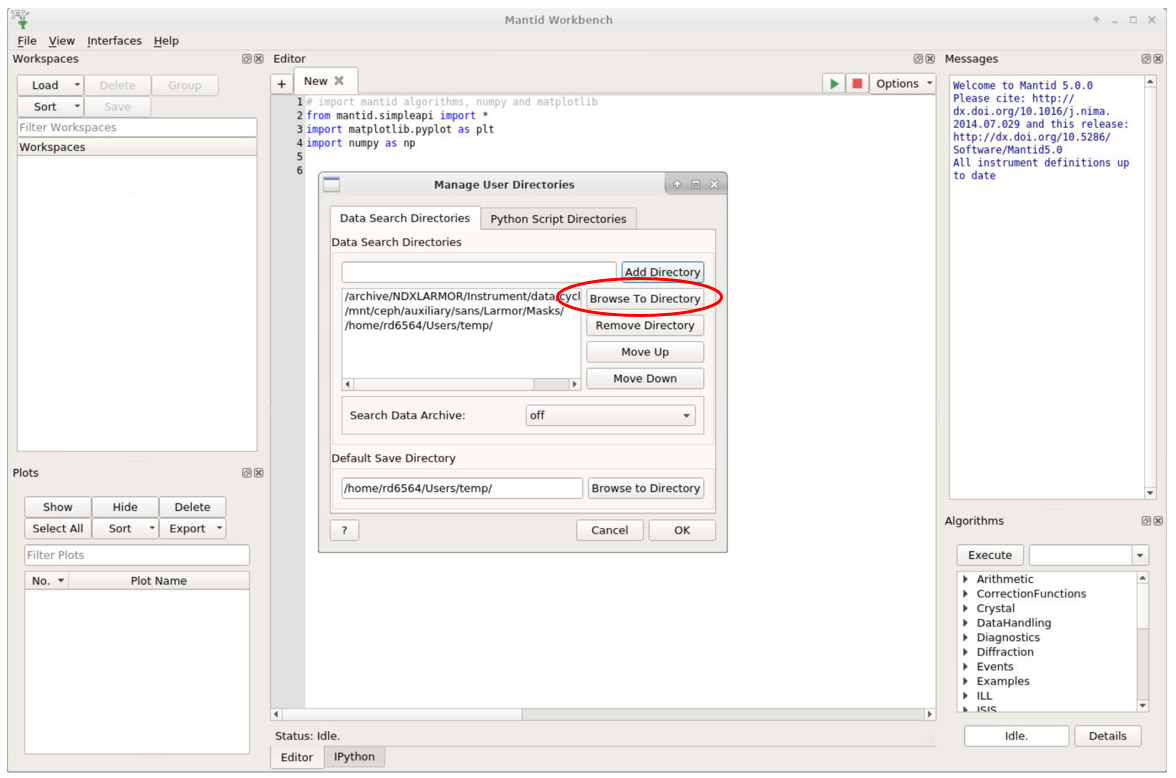Open the help question mark button
Viewport: 1176px width, 778px height.
point(344,530)
